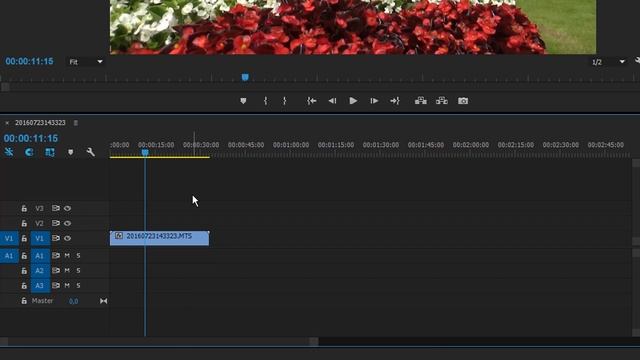This screenshot has width=640, height=360.
Task: Mark In point brace icon
Action: coord(266,101)
